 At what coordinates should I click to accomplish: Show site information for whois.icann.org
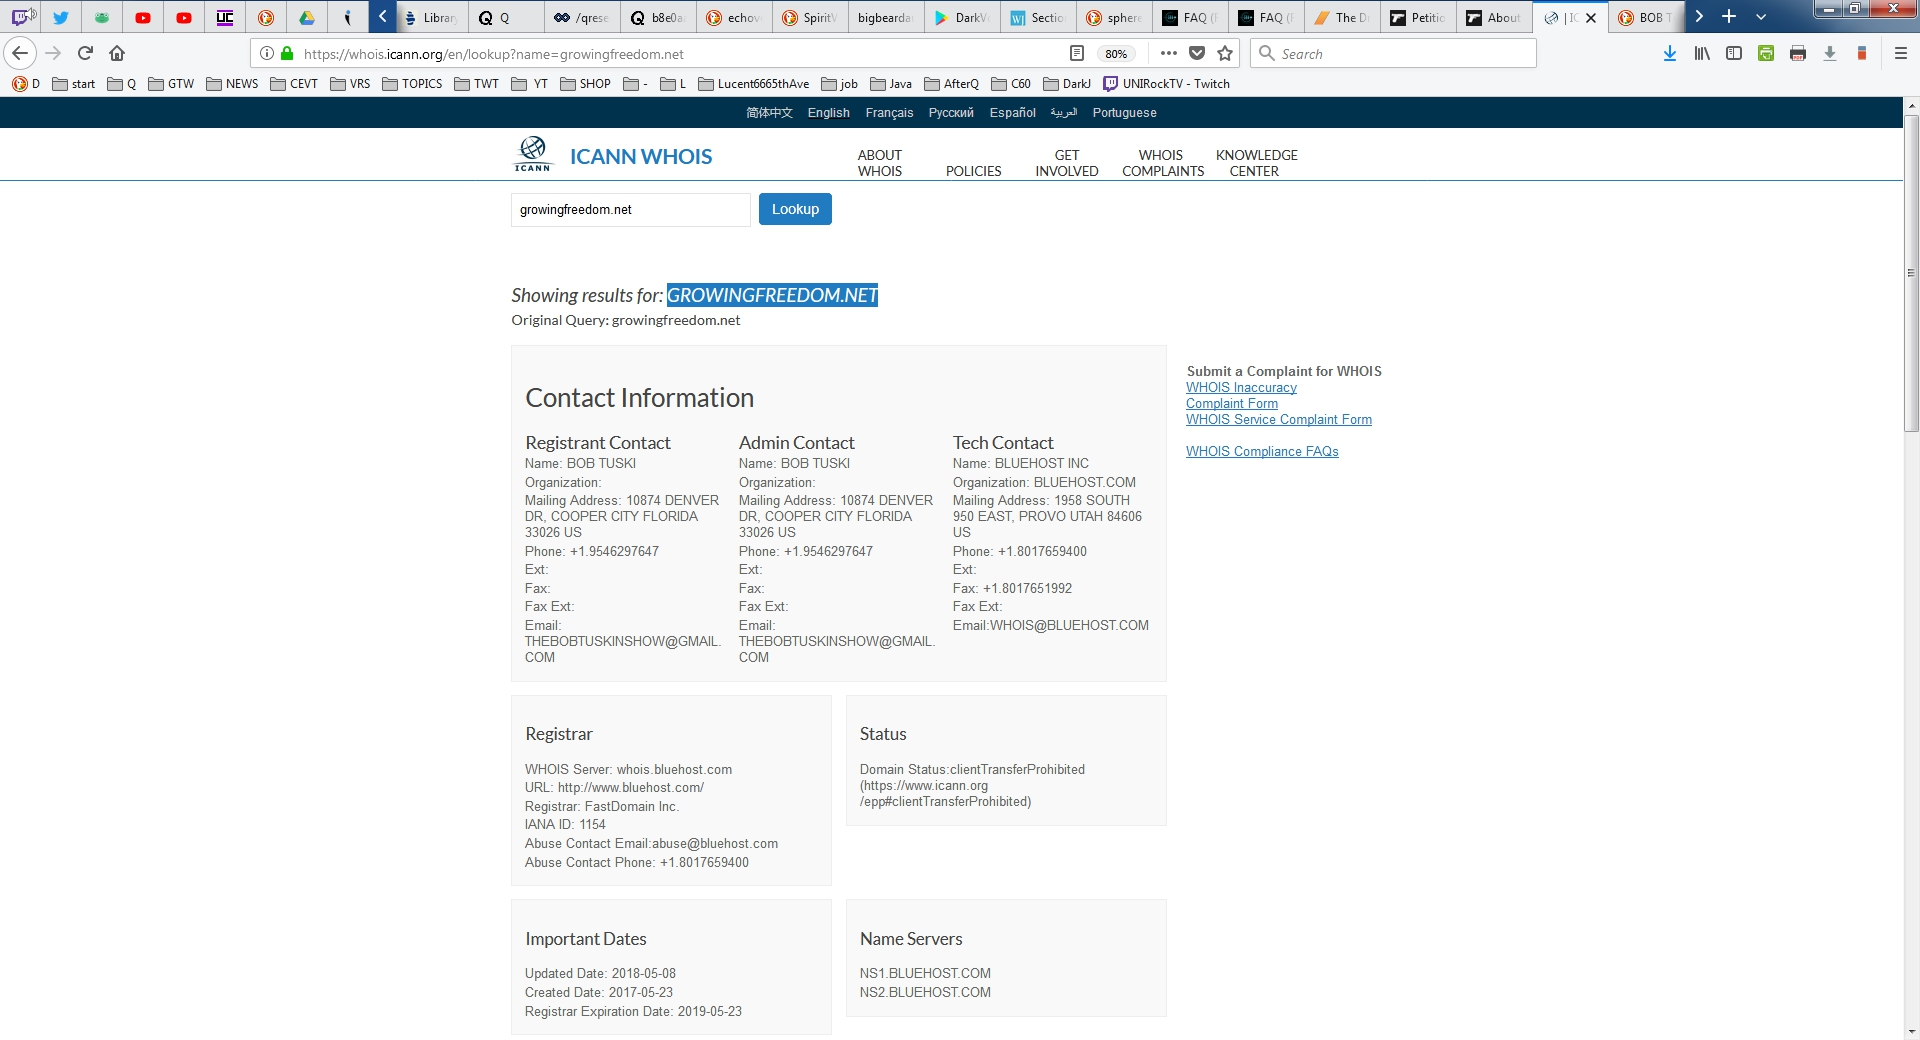pos(267,54)
